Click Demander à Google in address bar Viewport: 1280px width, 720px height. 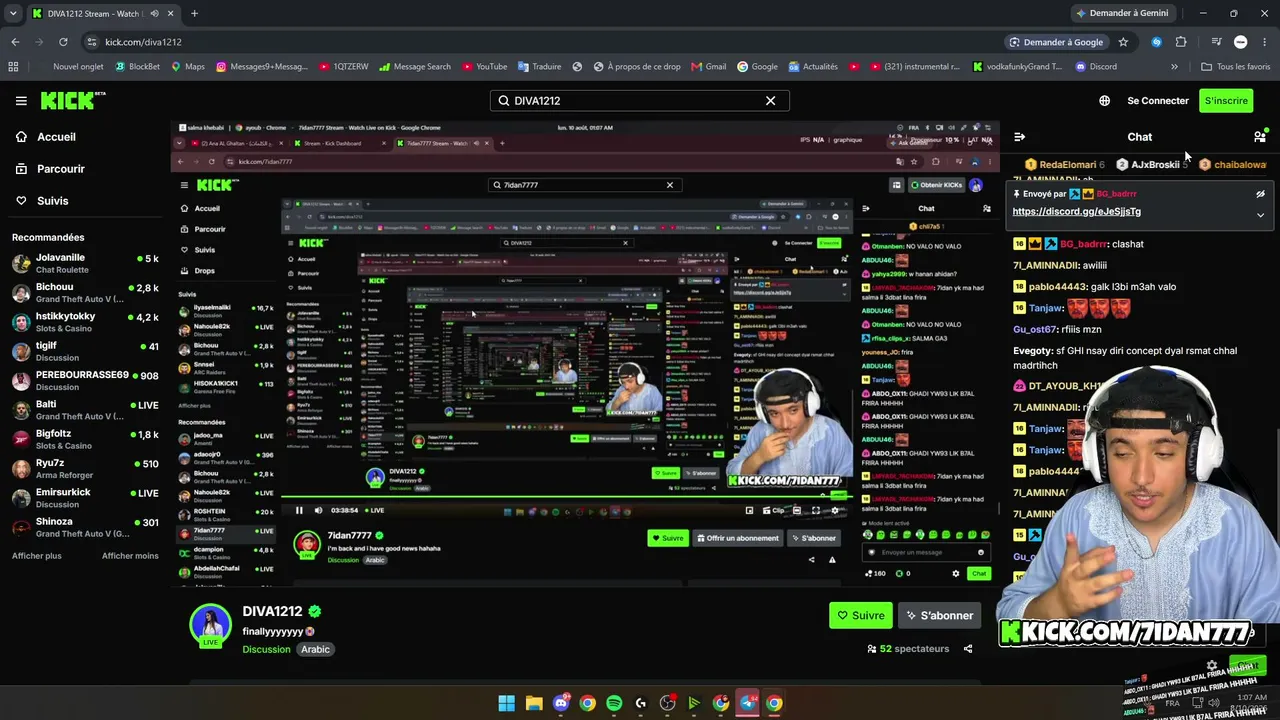(1056, 42)
